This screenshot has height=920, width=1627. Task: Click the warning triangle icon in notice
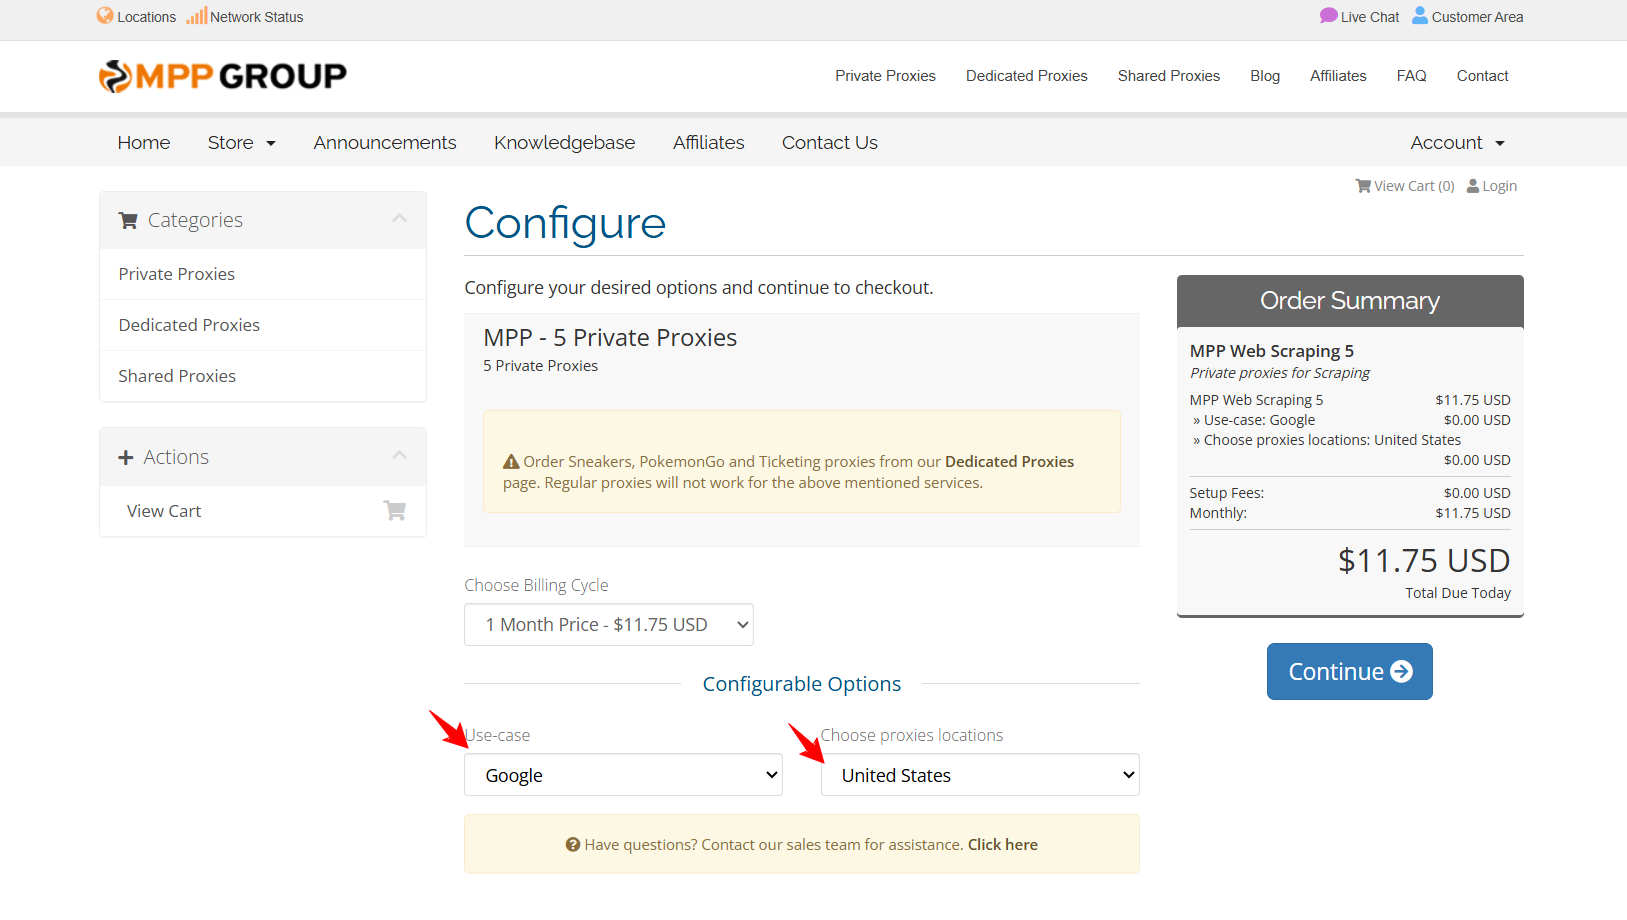[511, 462]
